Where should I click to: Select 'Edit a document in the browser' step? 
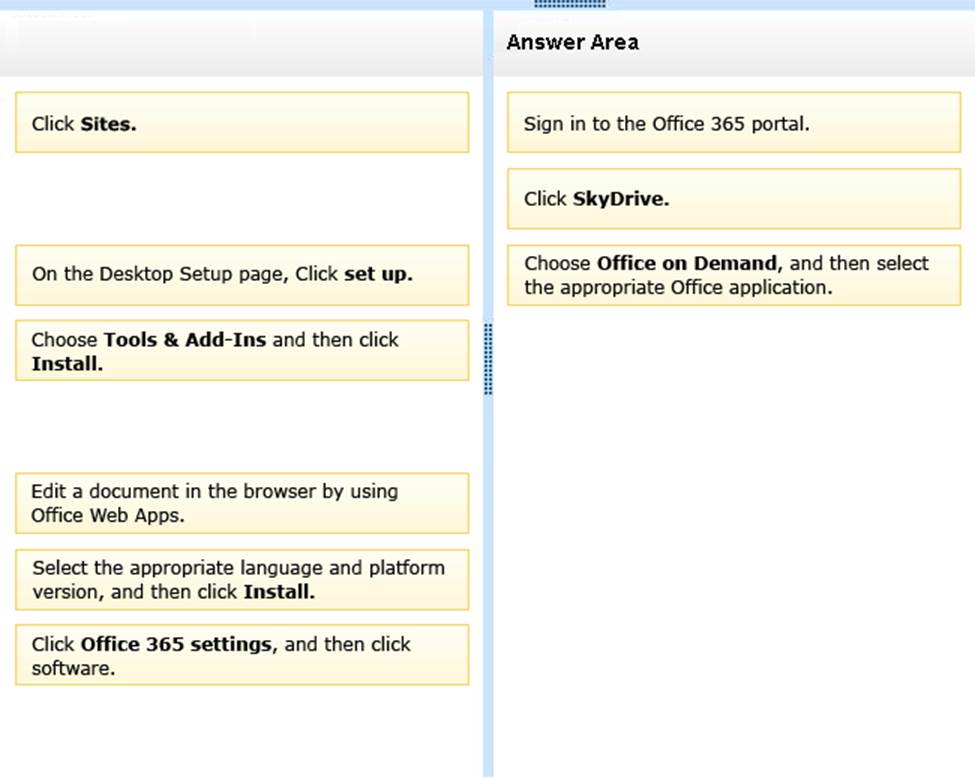click(242, 503)
